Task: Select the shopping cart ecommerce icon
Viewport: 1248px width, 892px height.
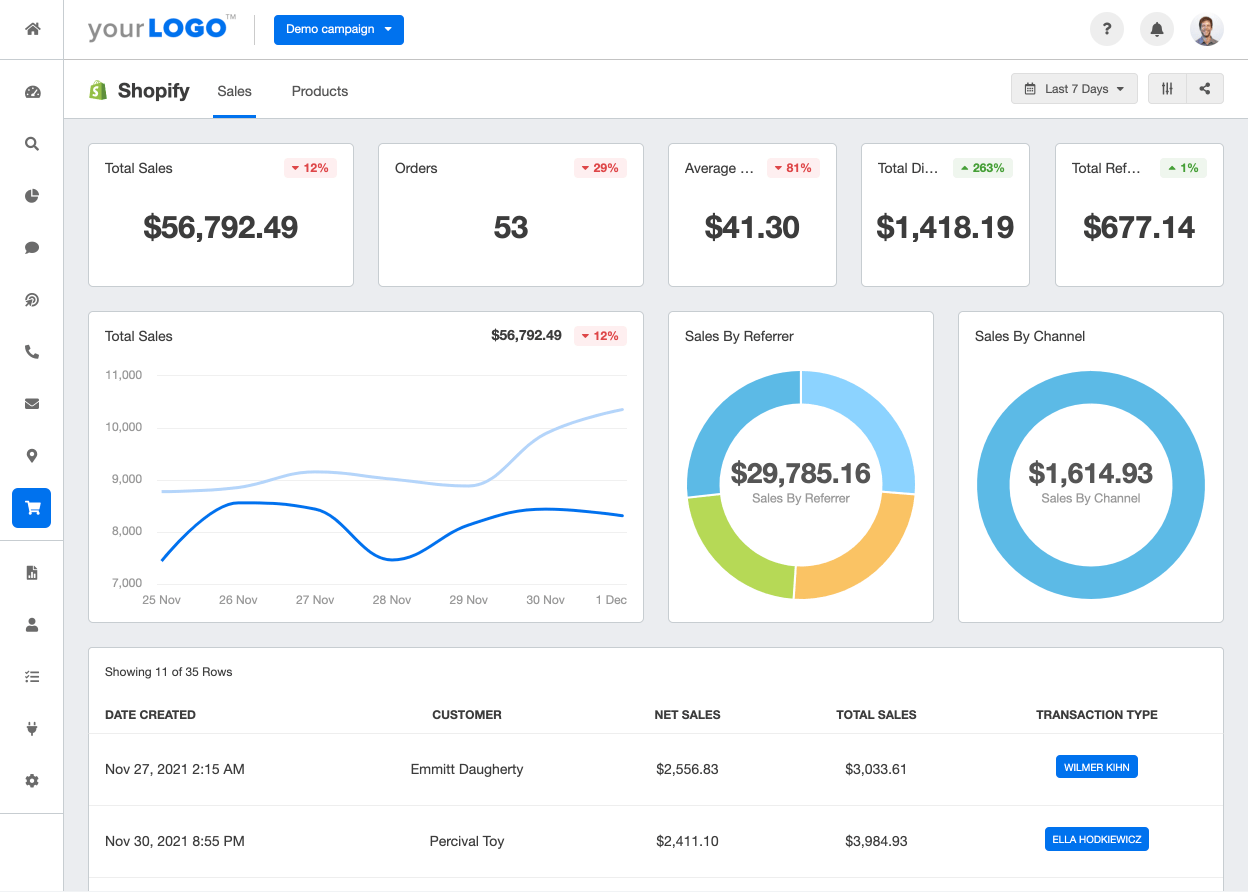Action: click(32, 508)
